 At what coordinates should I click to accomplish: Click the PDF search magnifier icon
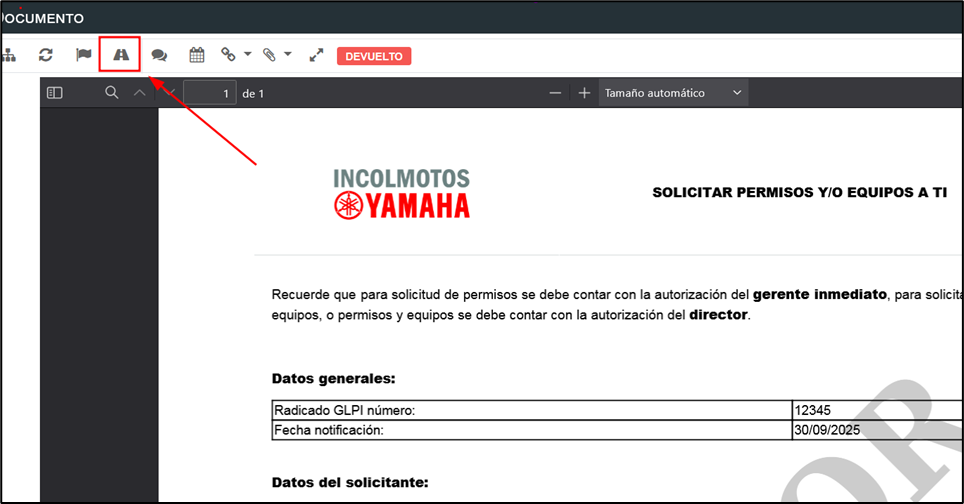coord(112,93)
